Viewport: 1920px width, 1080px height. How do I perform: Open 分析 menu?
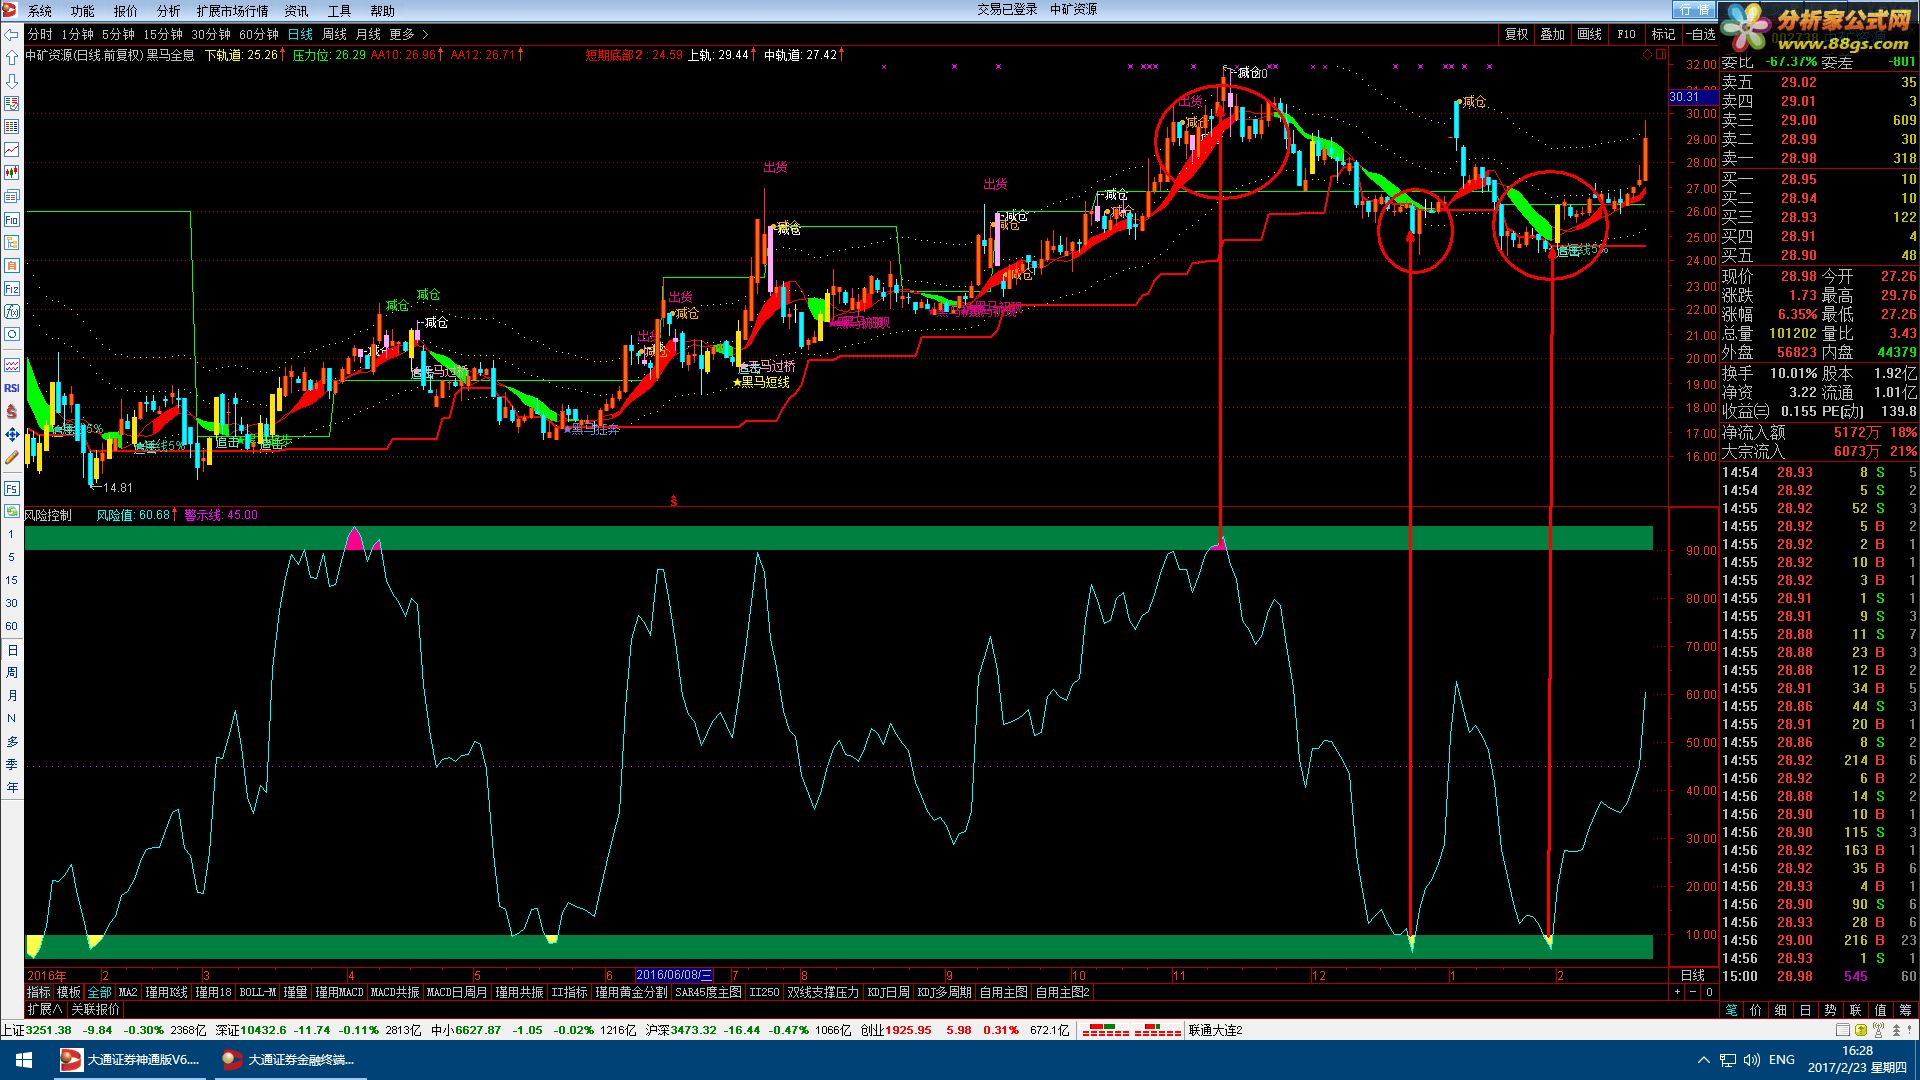[168, 11]
